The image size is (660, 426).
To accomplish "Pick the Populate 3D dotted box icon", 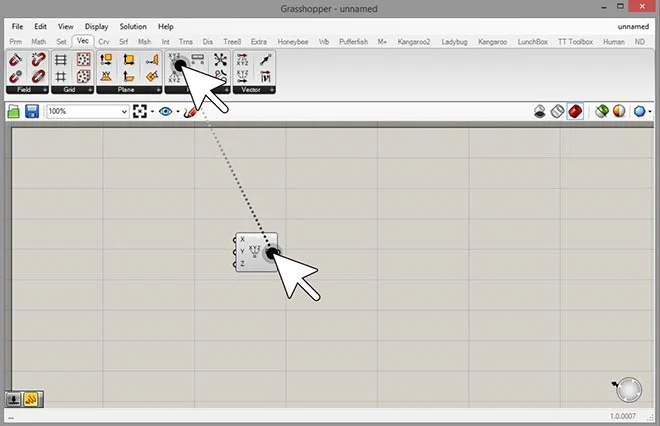I will (x=84, y=77).
